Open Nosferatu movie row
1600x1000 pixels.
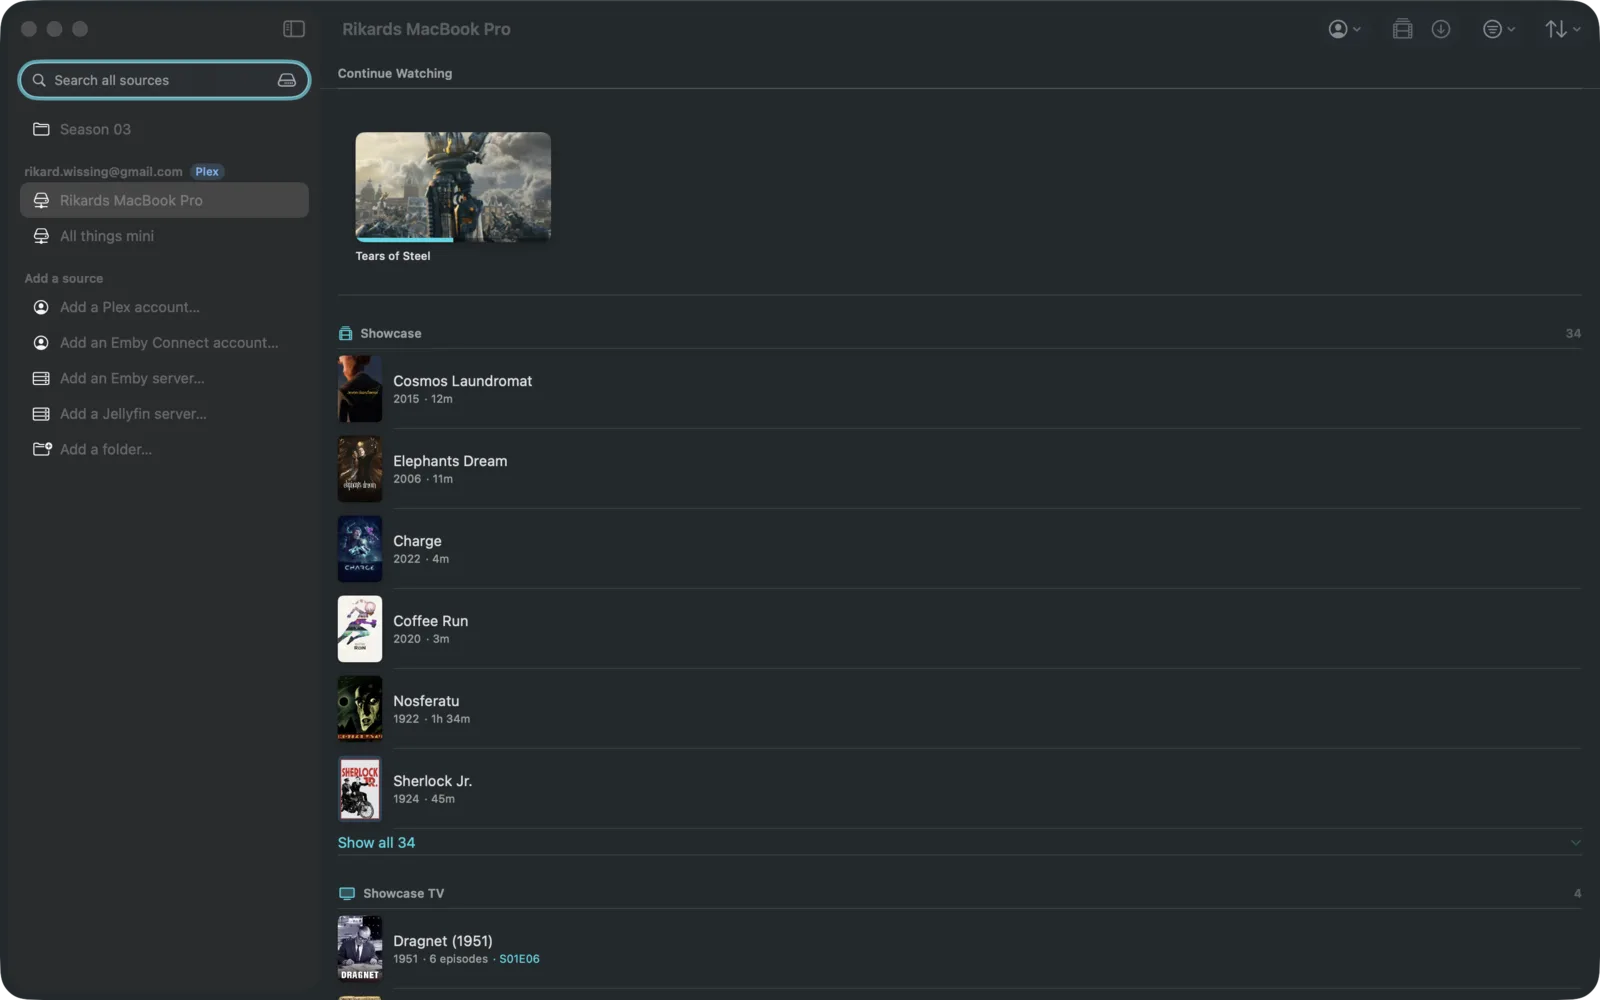[959, 709]
